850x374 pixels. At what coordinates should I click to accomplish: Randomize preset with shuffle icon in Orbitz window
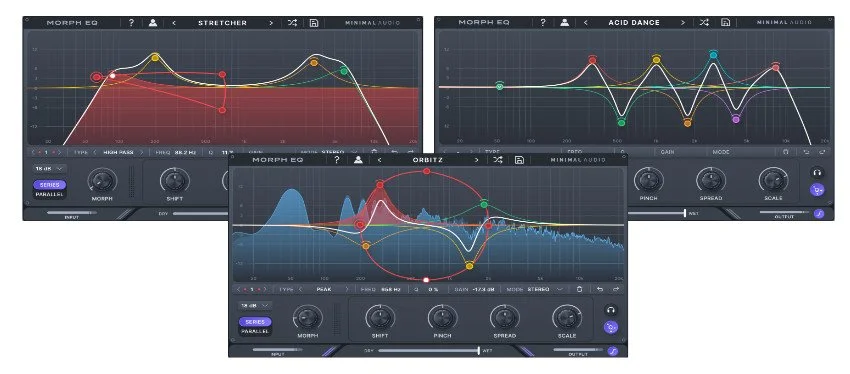tap(498, 160)
